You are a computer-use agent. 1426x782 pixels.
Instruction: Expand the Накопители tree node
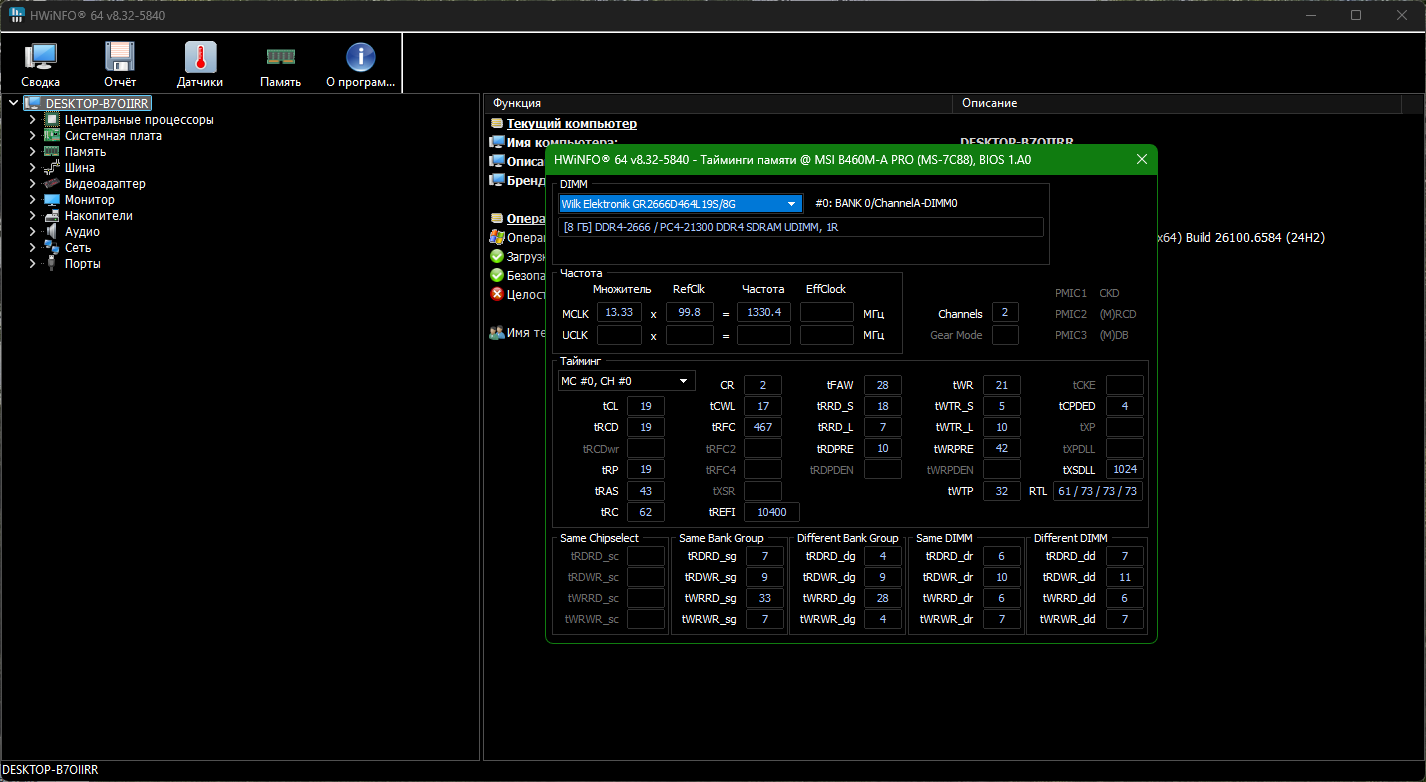point(32,216)
